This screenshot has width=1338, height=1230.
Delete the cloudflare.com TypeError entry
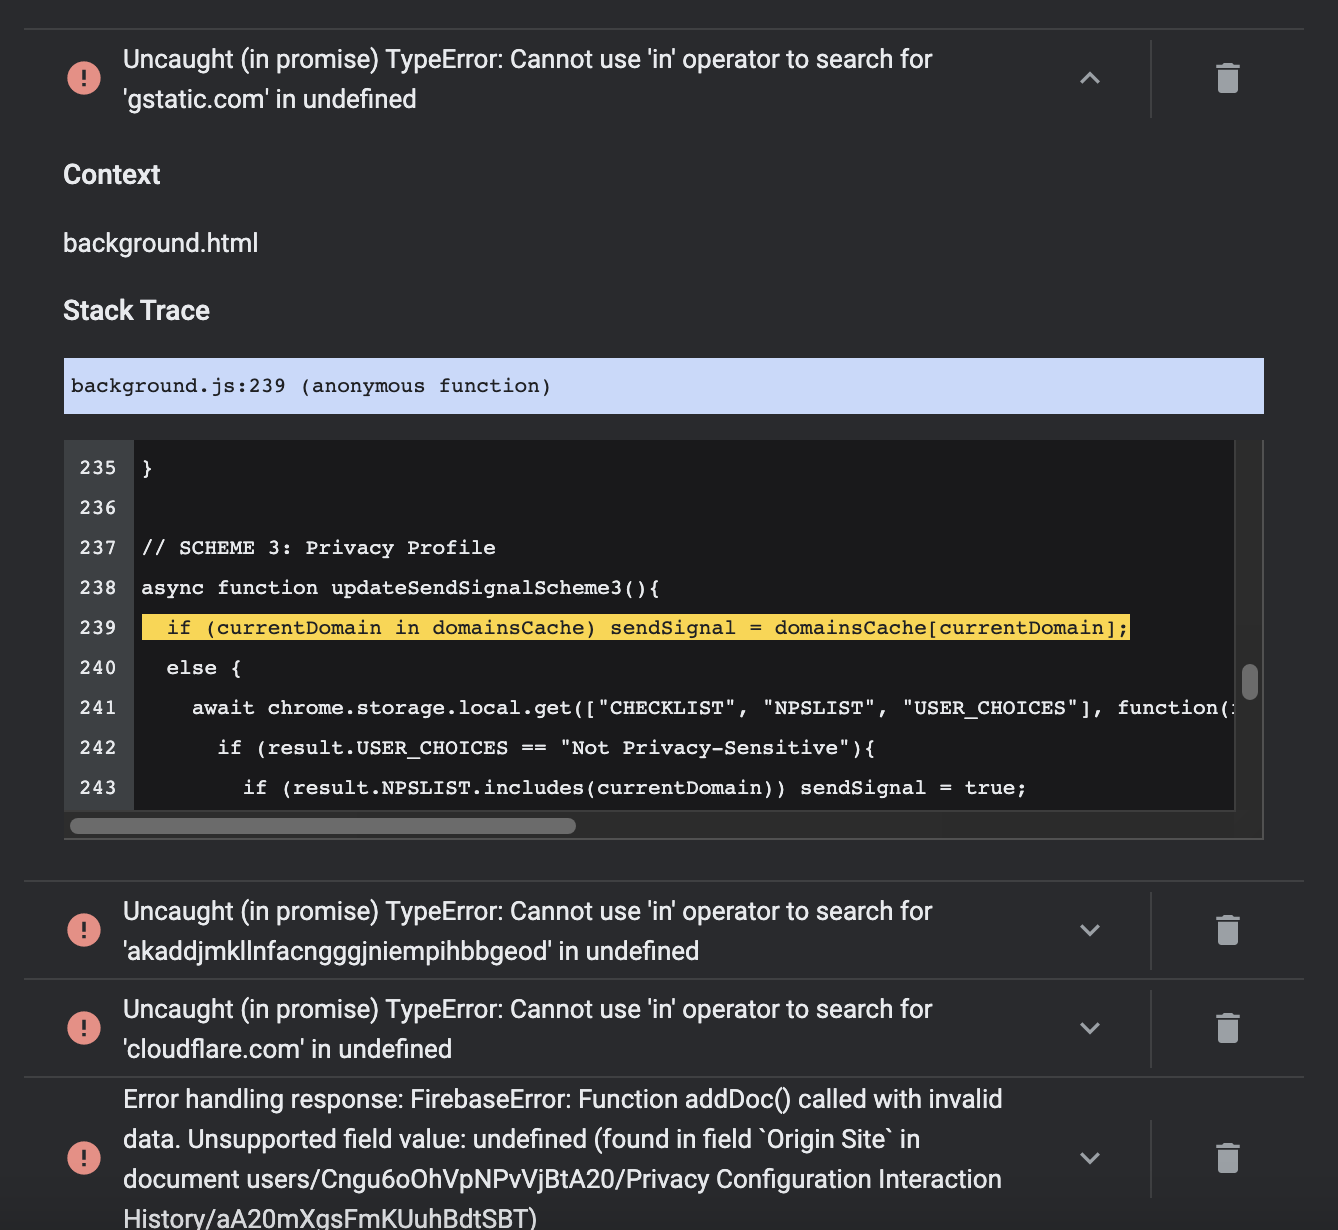pyautogui.click(x=1228, y=1028)
